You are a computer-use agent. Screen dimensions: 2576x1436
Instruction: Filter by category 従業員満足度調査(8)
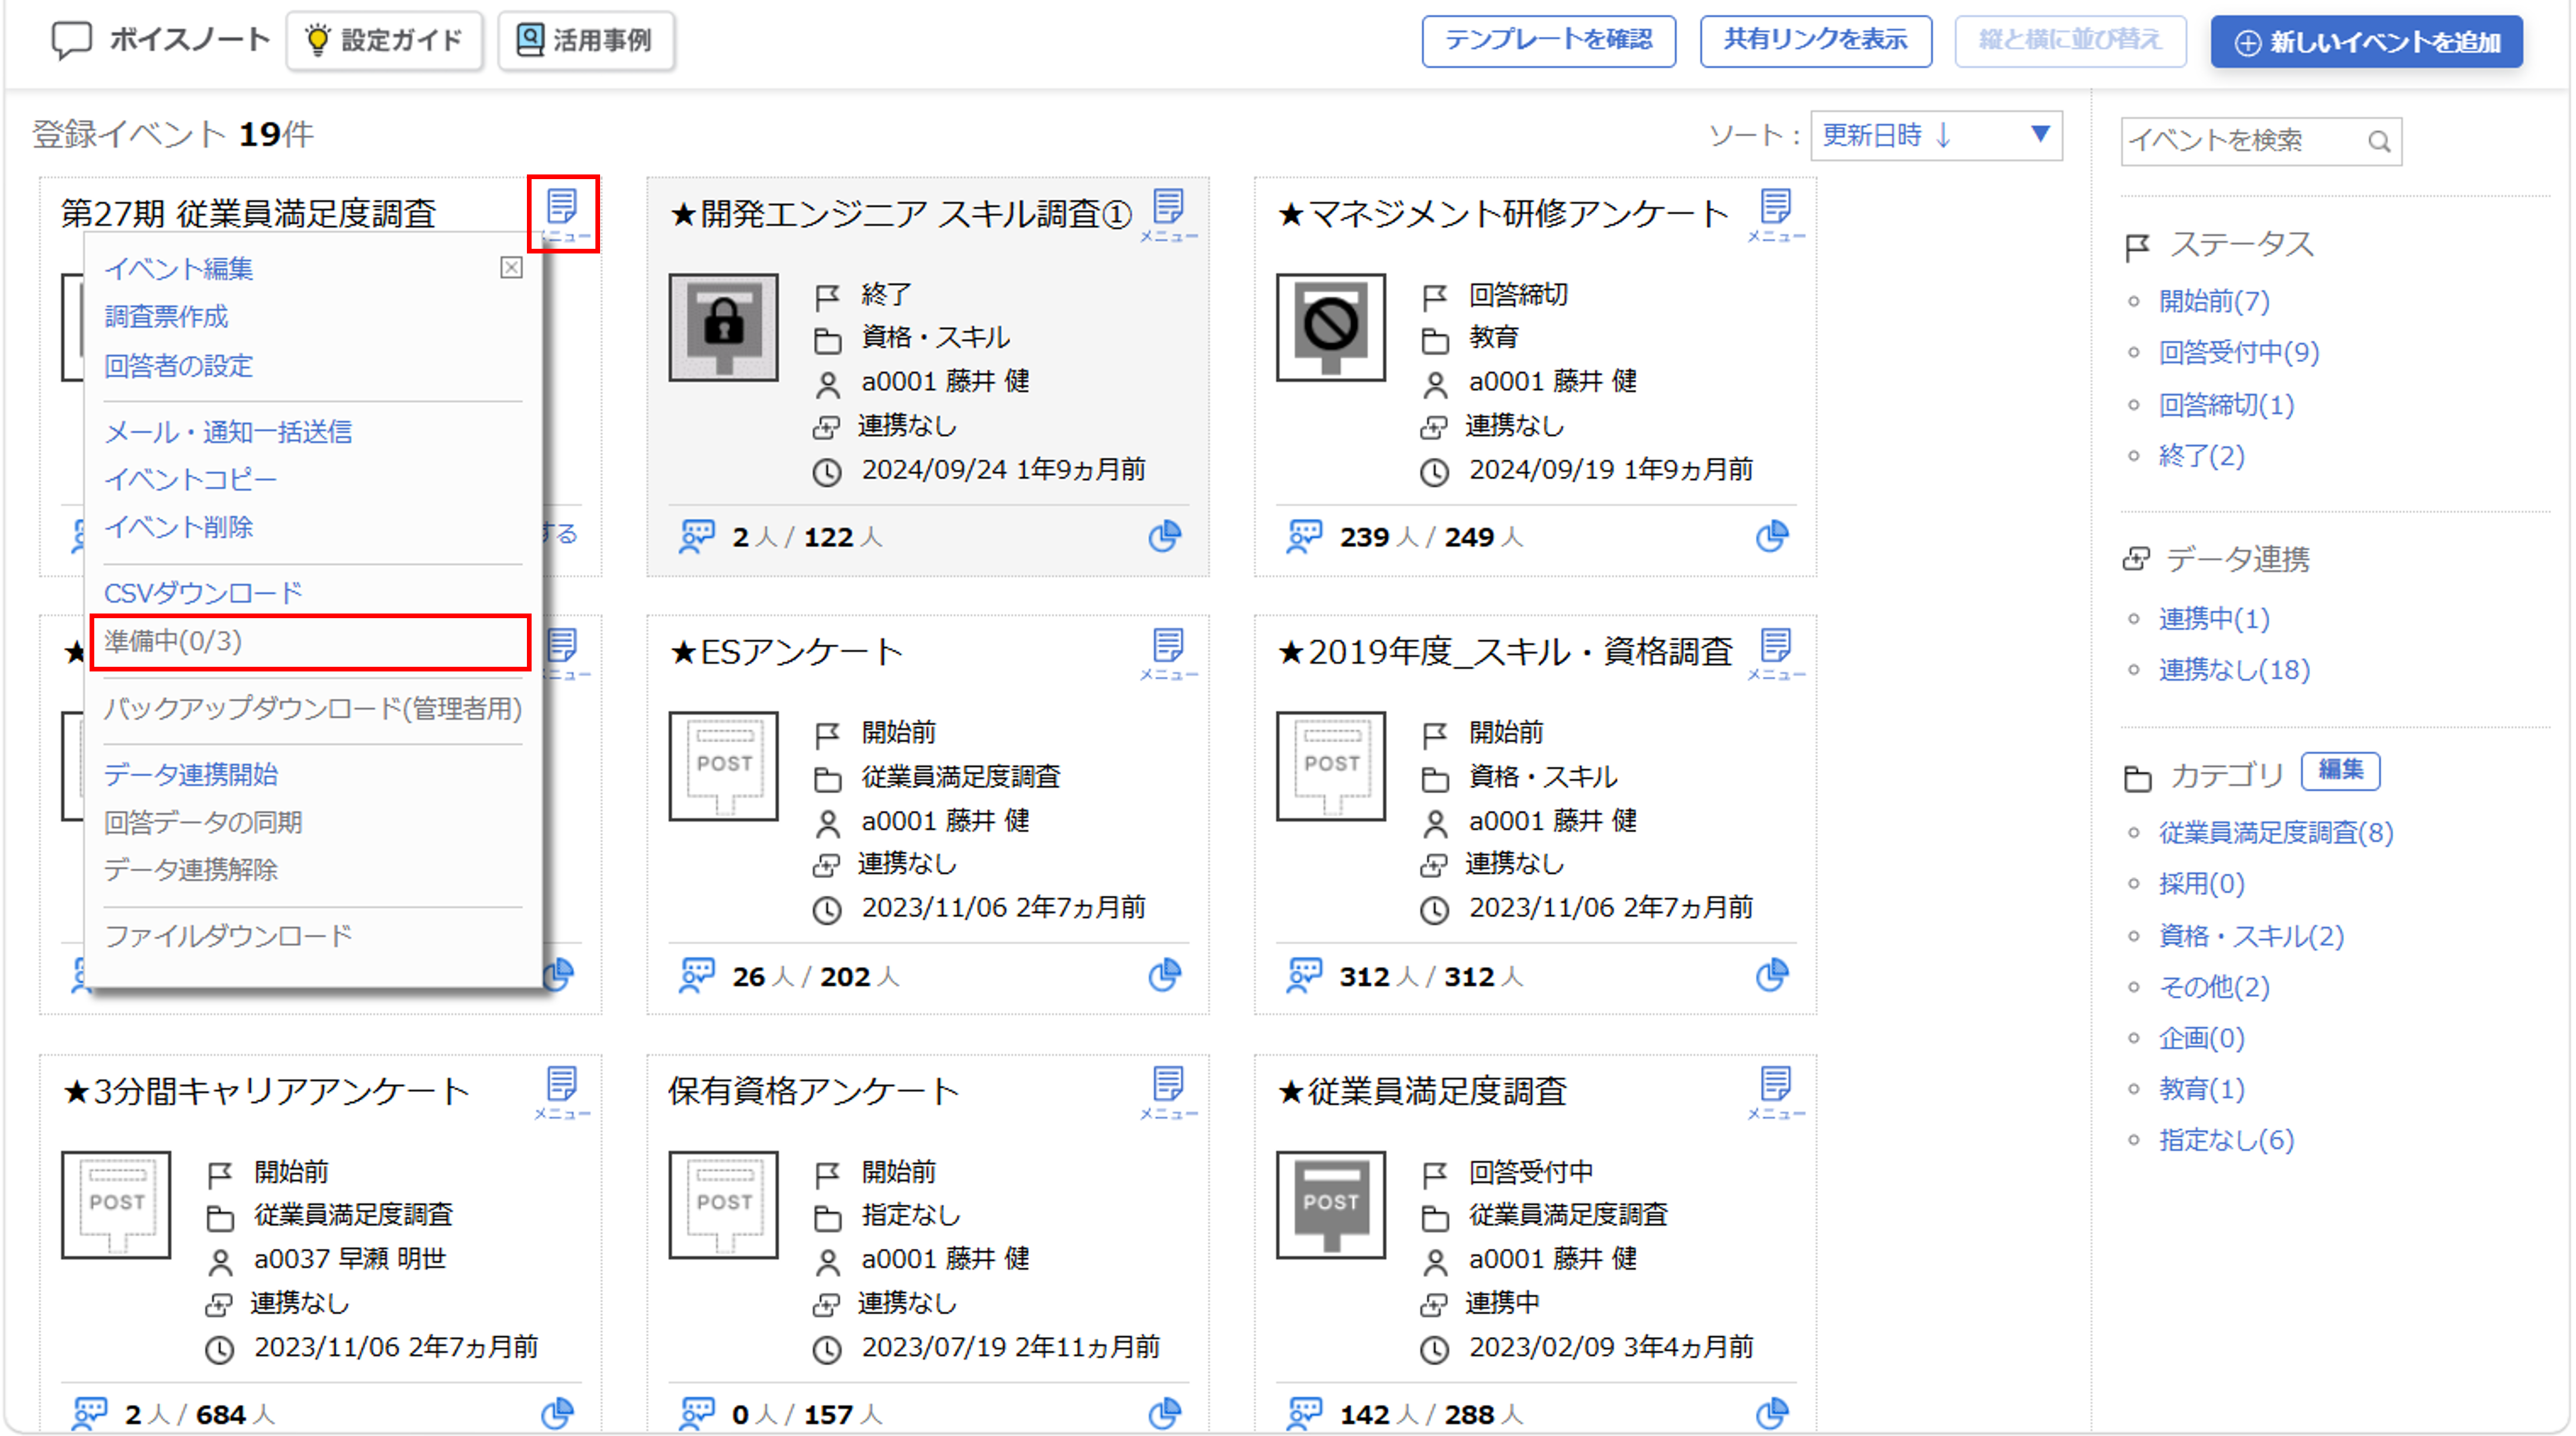point(2276,833)
